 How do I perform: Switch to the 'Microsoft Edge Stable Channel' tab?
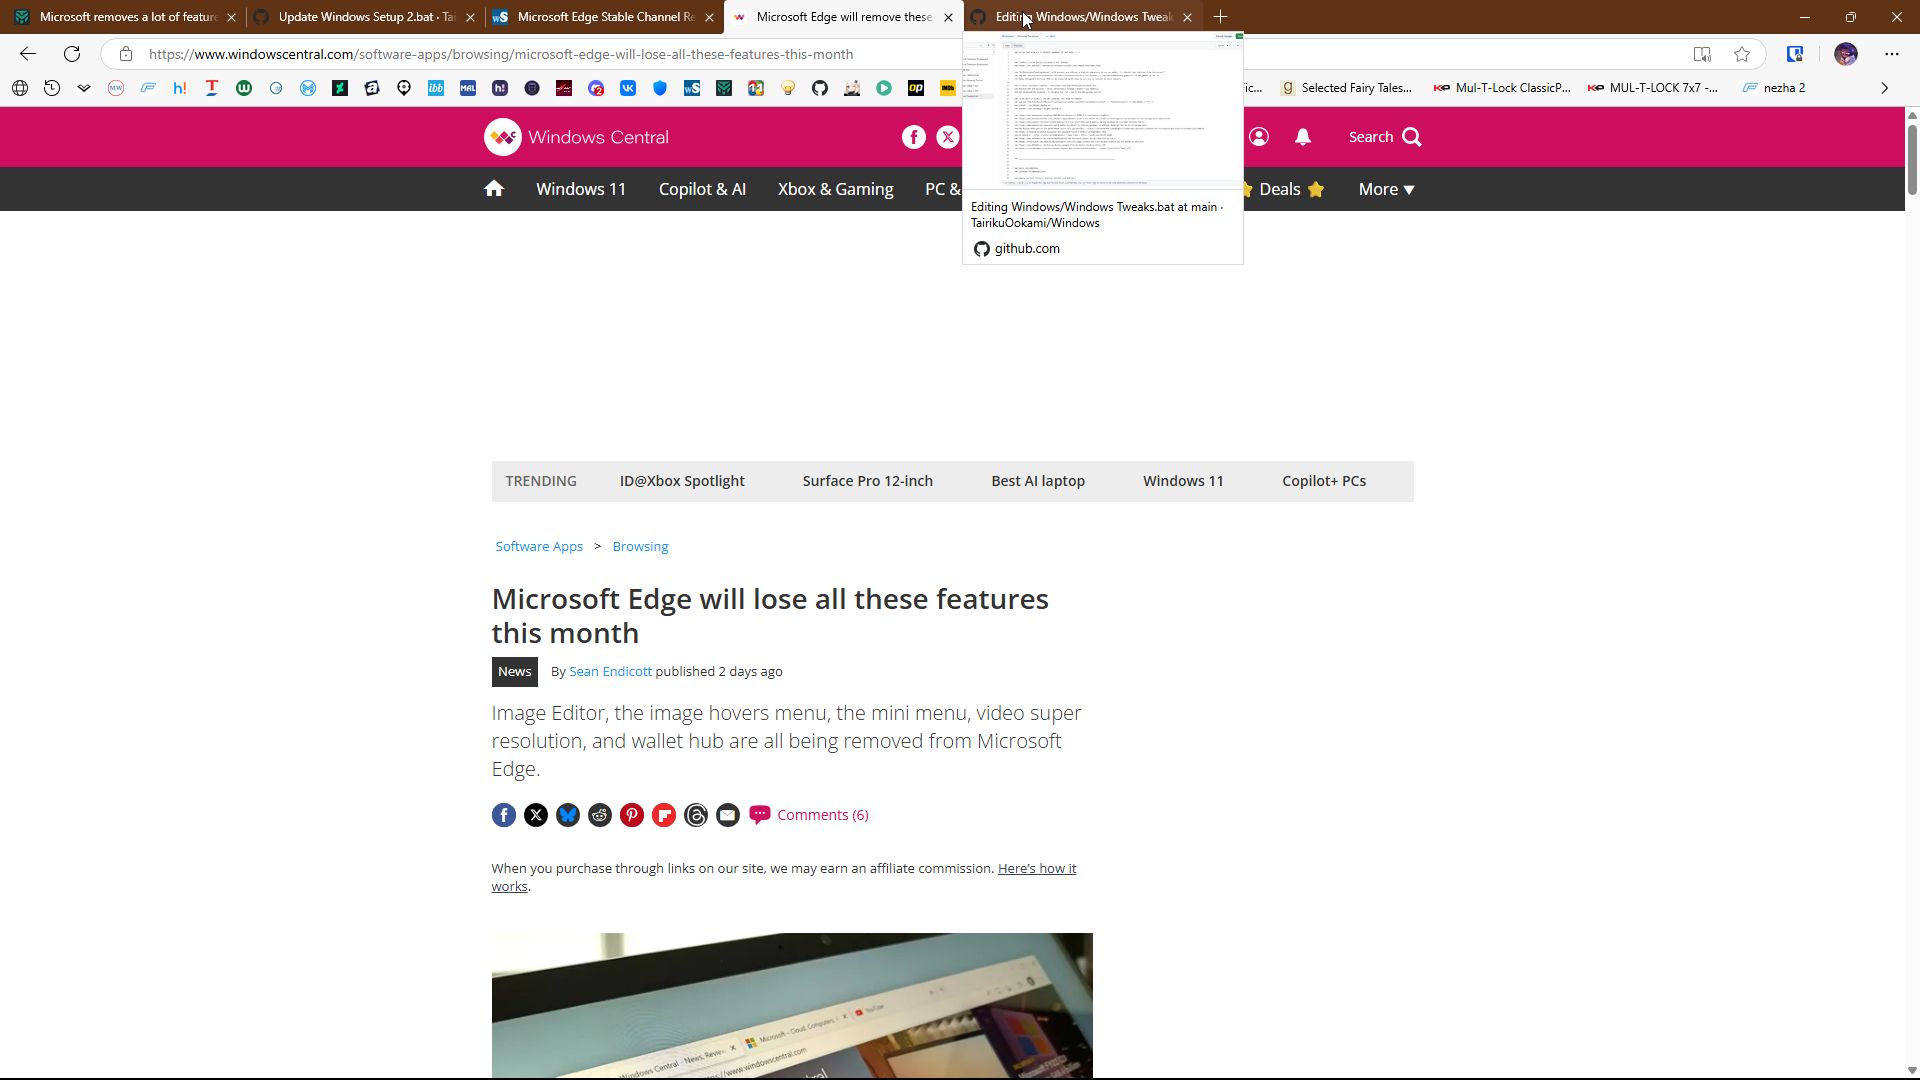point(604,17)
